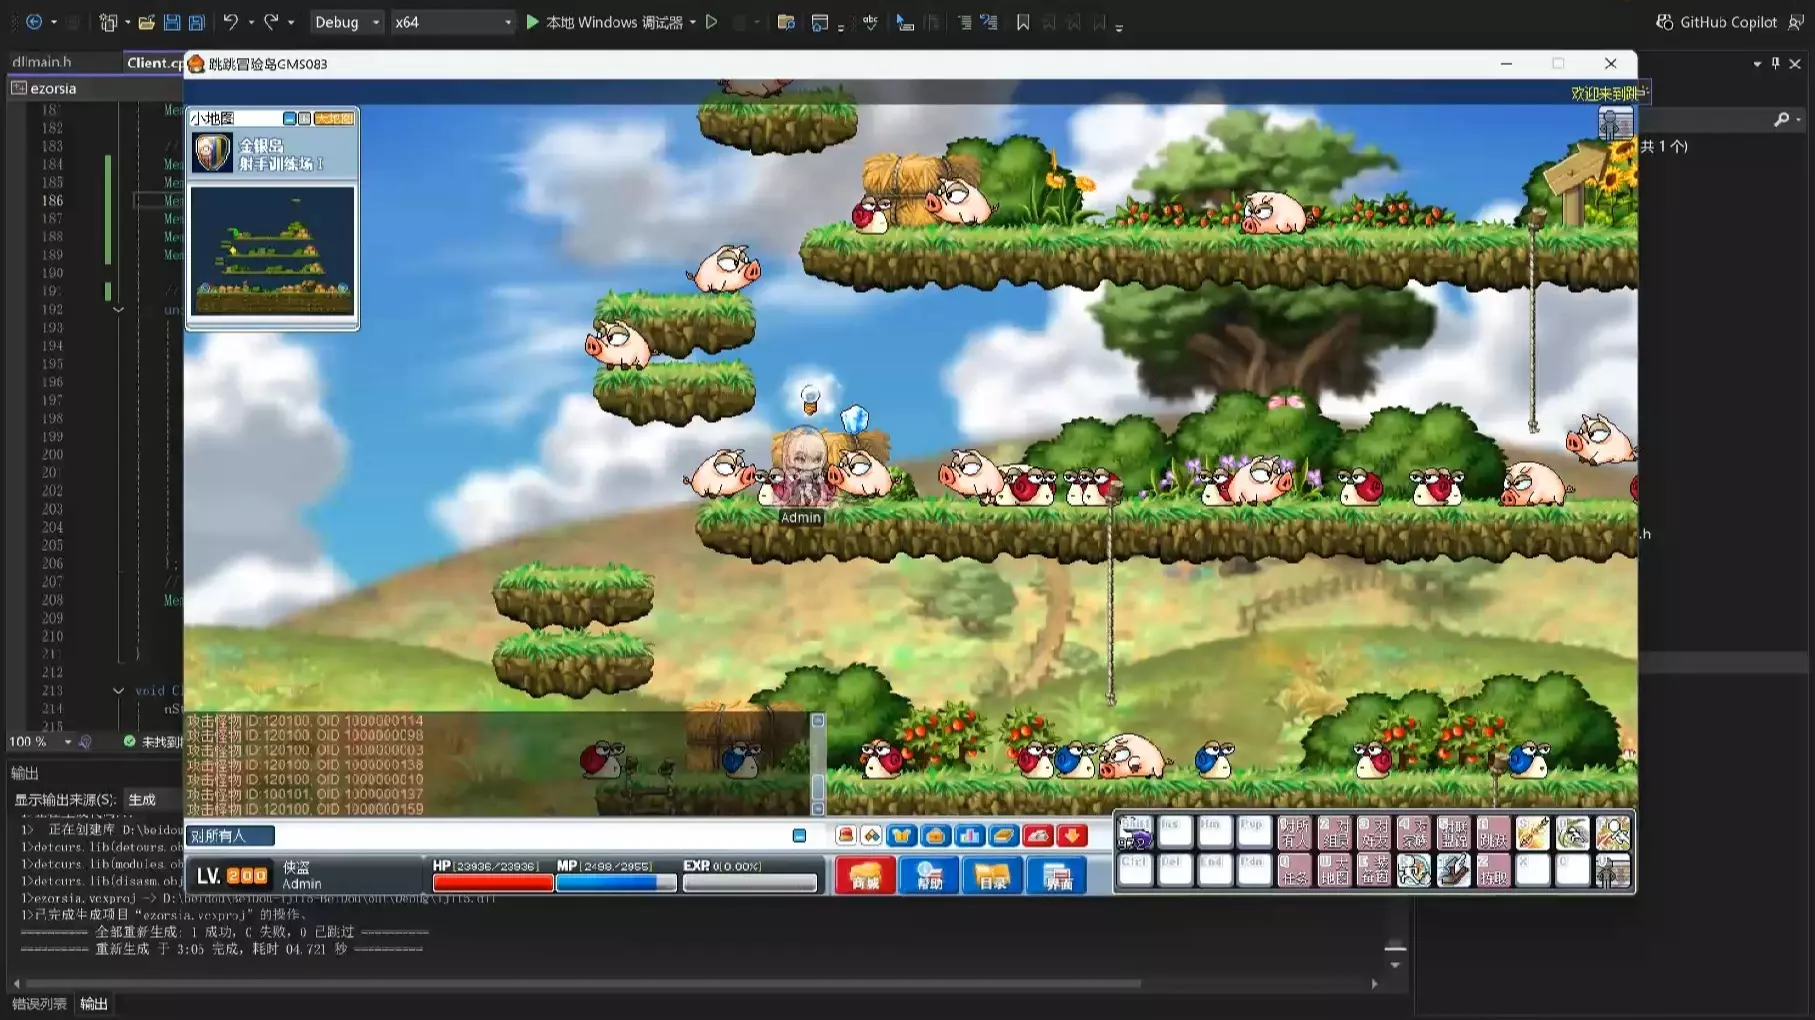
Task: Open the 生成 output source dropdown
Action: (152, 800)
